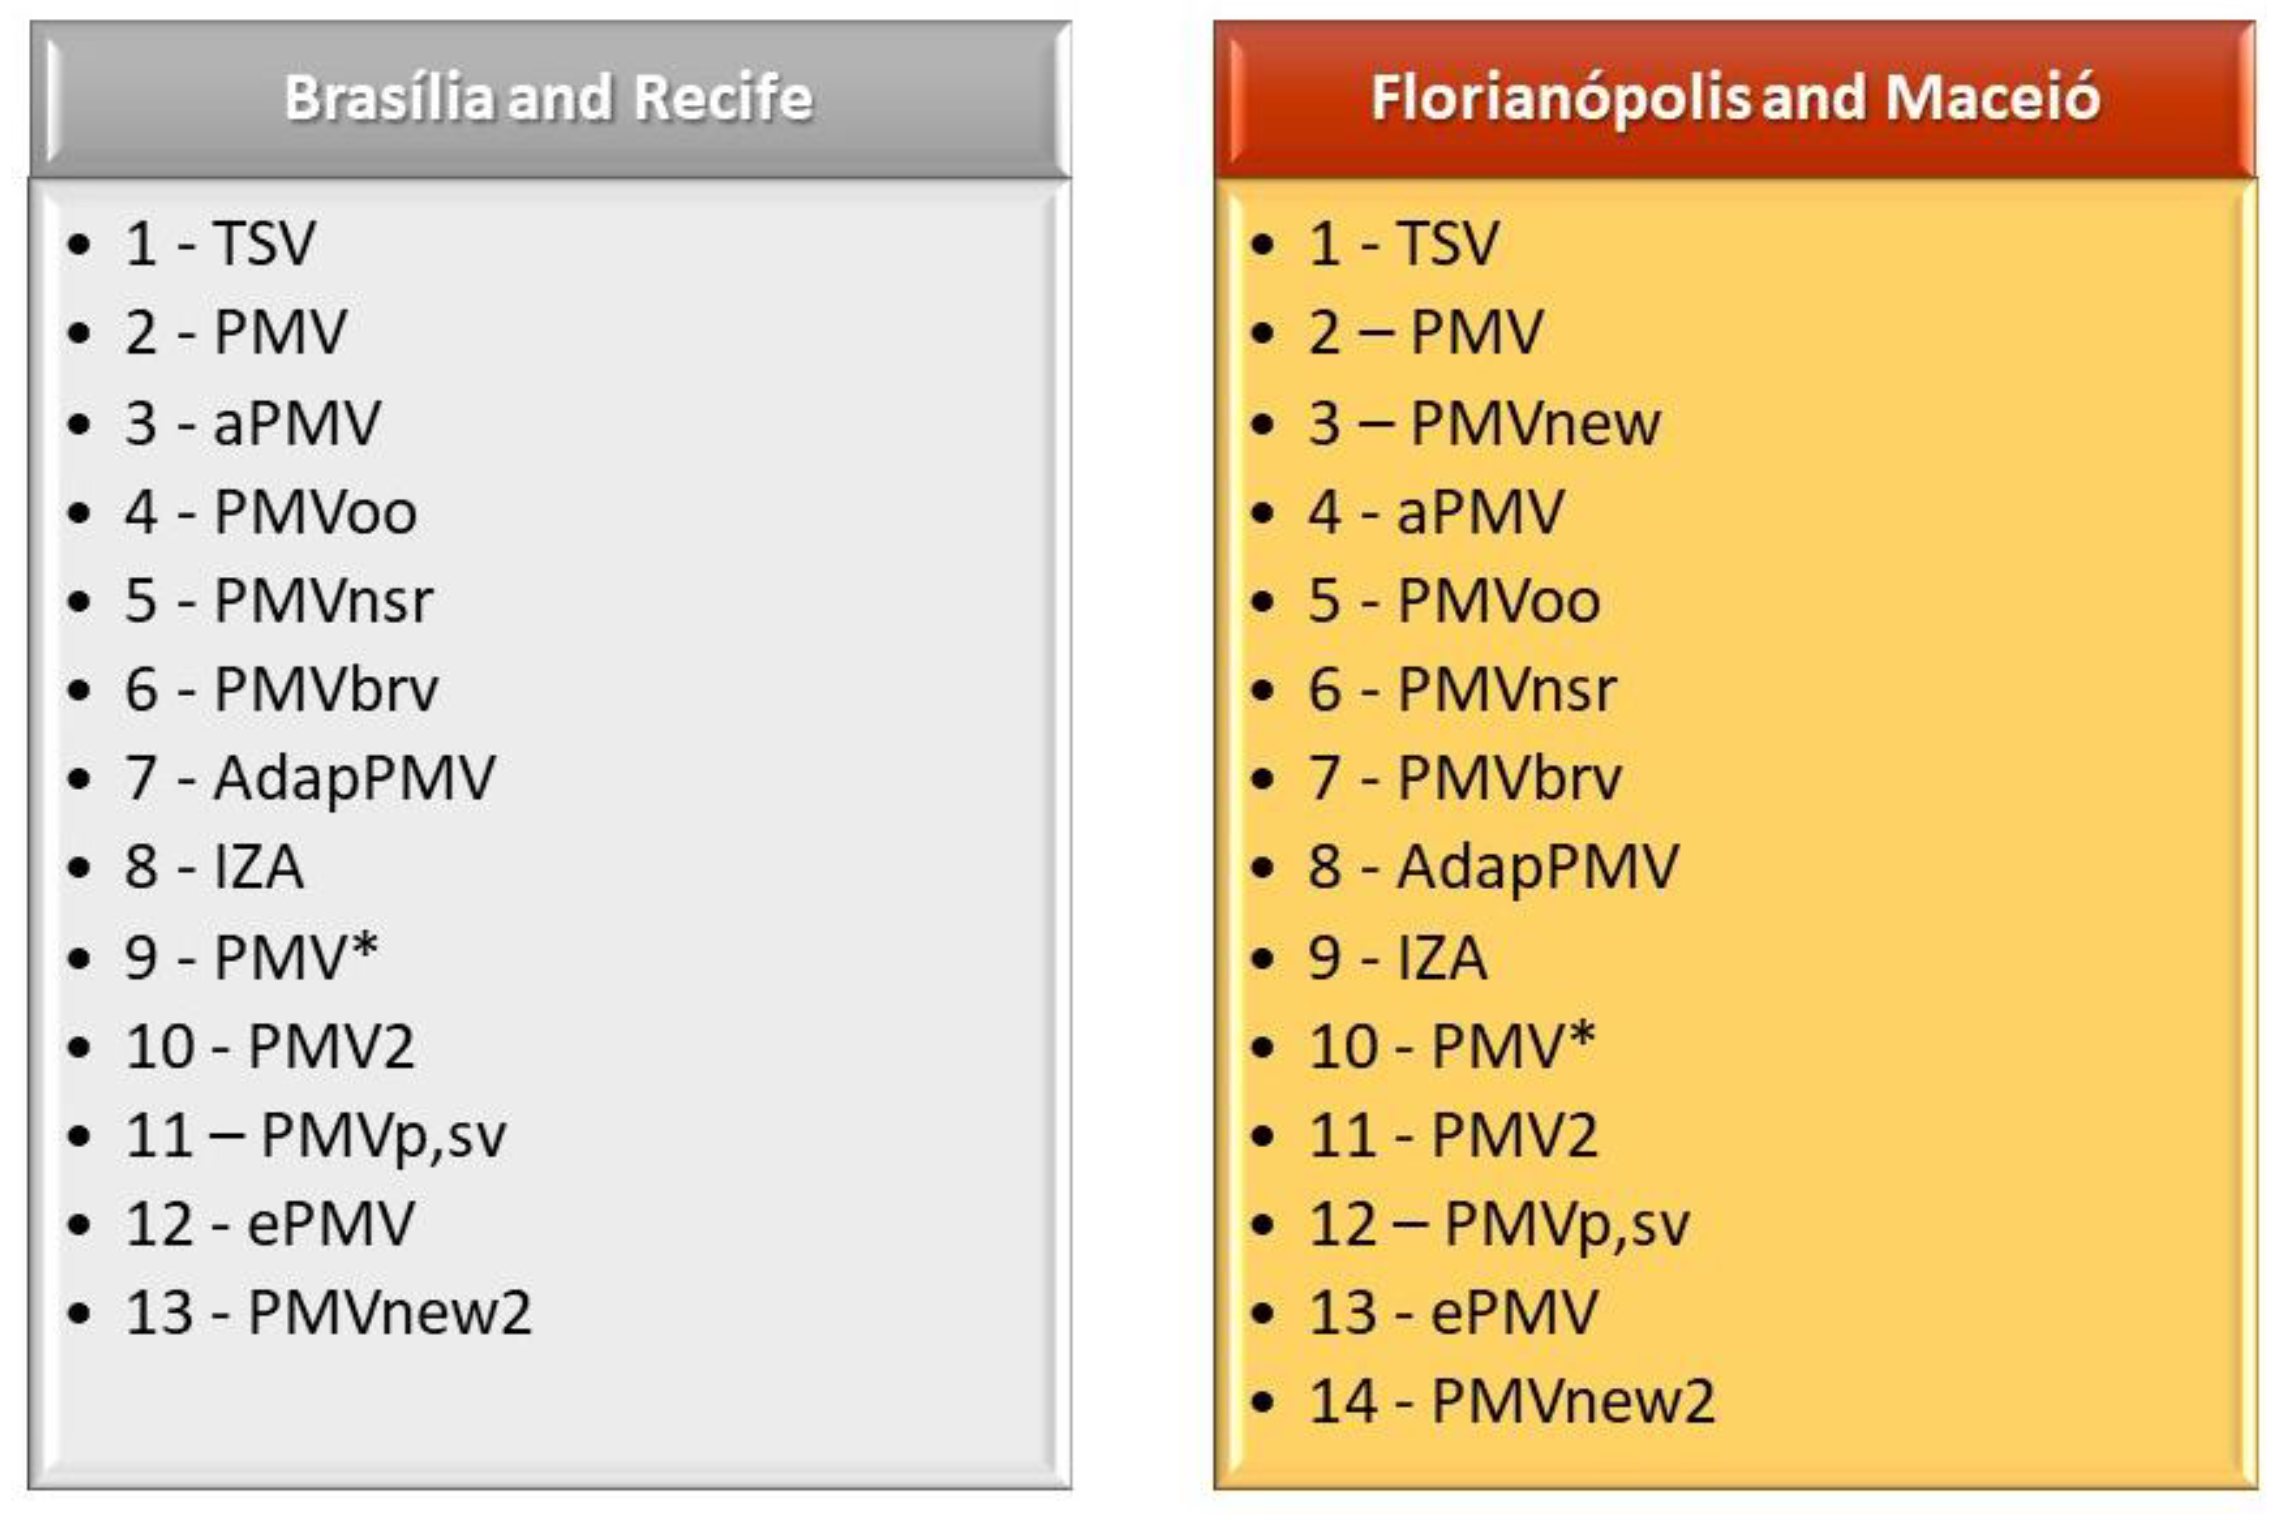Choose 4 - PMVoo in the gray panel

click(x=270, y=511)
